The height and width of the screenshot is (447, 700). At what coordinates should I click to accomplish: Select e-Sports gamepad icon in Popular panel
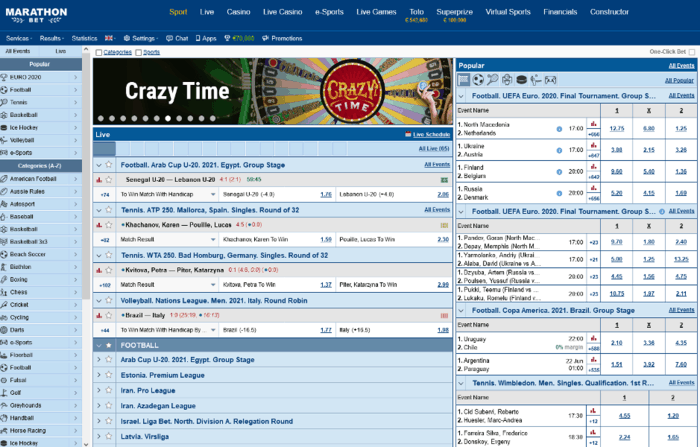point(550,80)
